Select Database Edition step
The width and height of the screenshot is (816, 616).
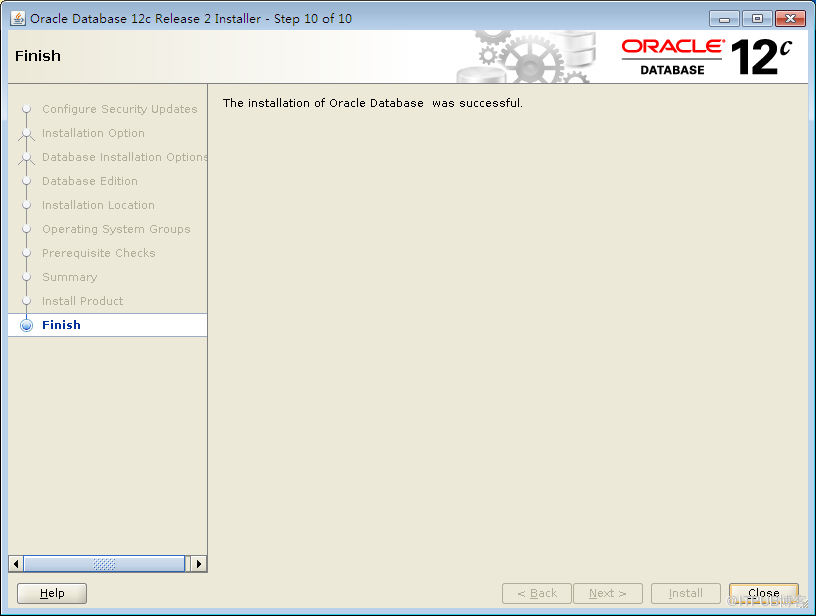tap(90, 181)
